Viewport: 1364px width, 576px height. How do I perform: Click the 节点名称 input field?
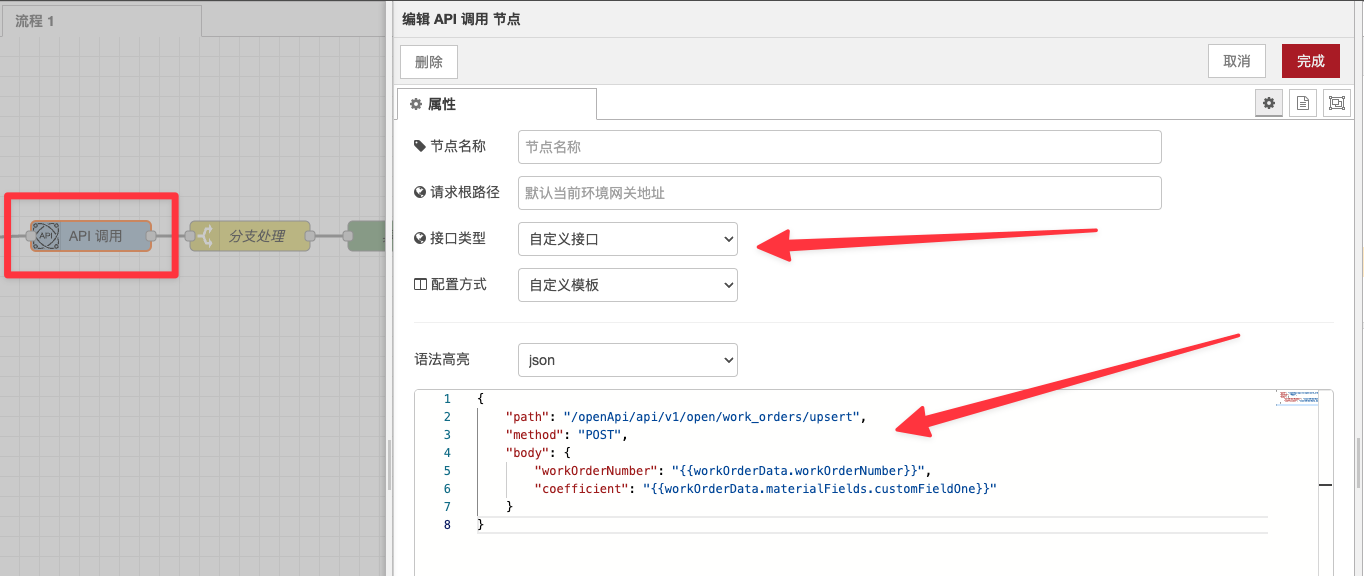pyautogui.click(x=839, y=147)
